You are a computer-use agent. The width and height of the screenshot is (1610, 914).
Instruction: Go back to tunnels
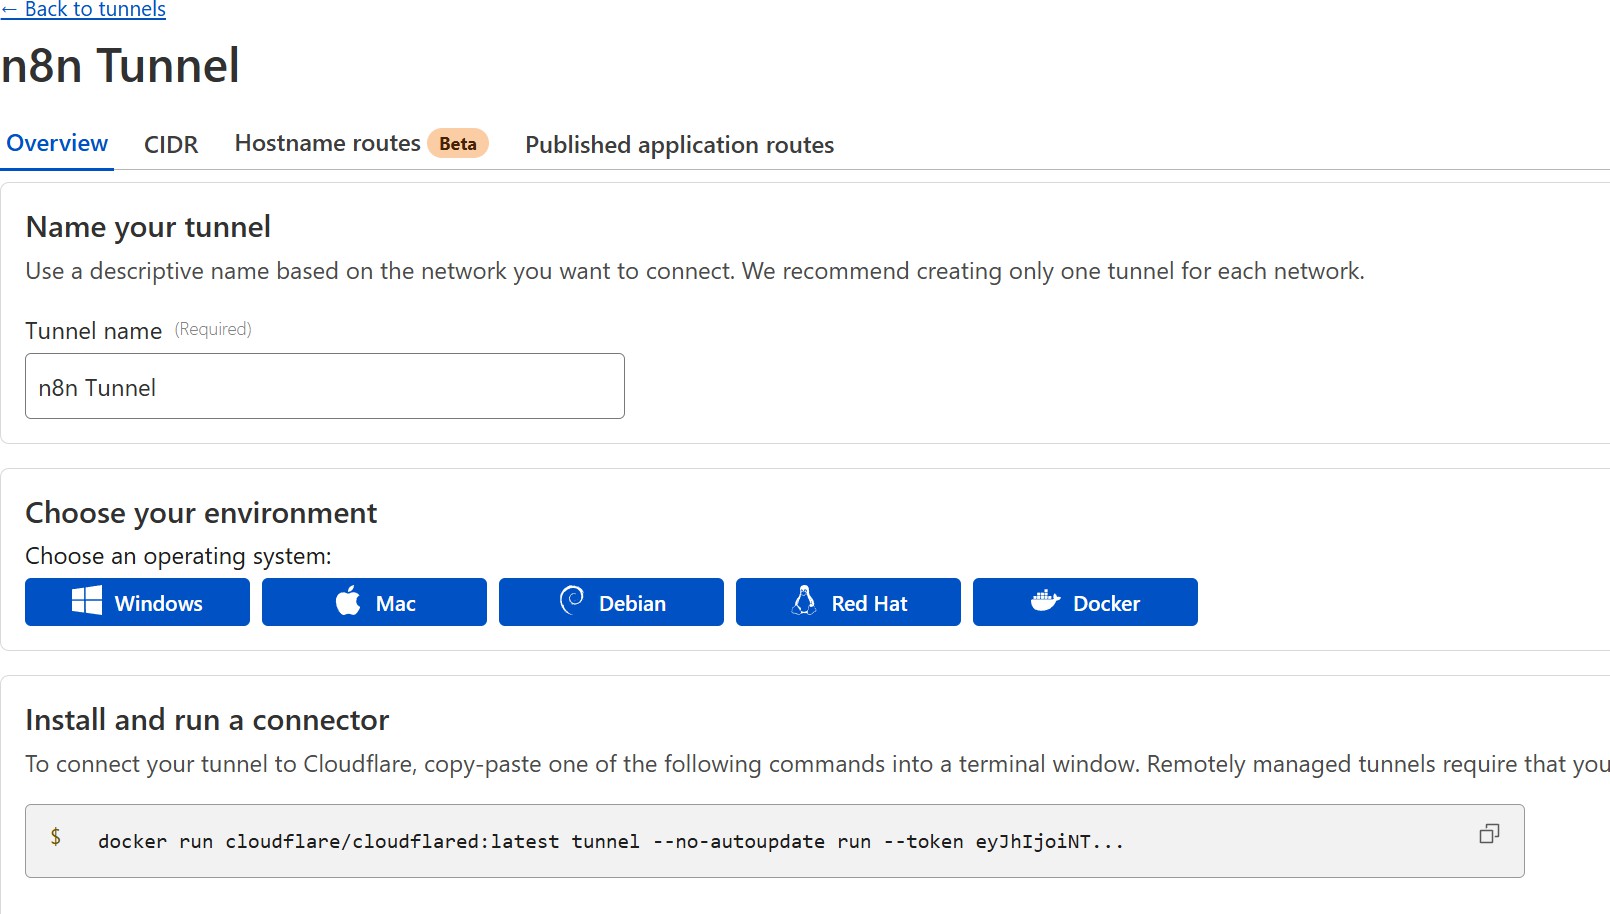85,10
